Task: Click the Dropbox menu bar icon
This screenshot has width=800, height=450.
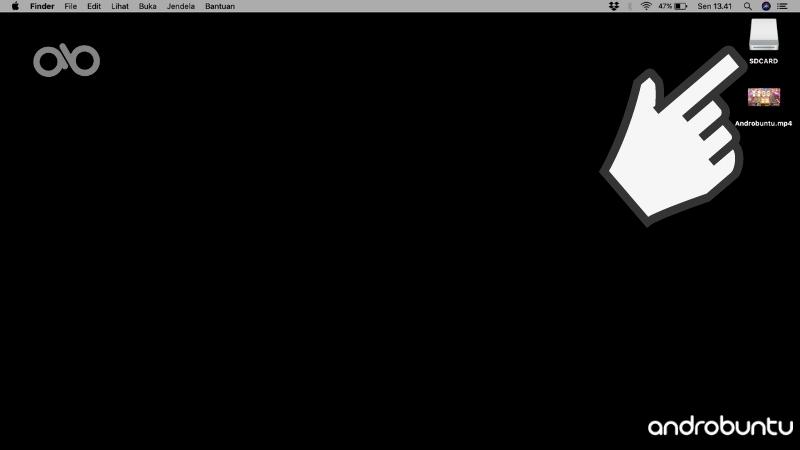Action: (x=614, y=6)
